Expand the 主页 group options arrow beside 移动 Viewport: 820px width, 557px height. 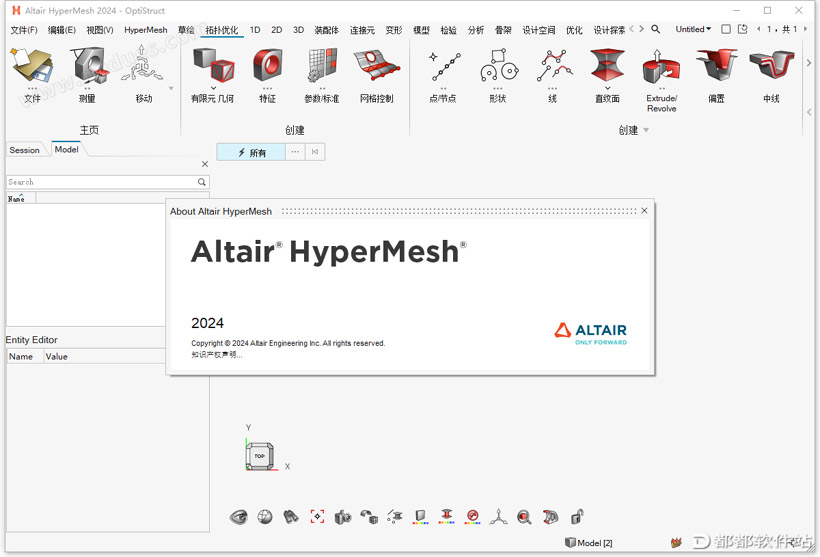tap(171, 88)
